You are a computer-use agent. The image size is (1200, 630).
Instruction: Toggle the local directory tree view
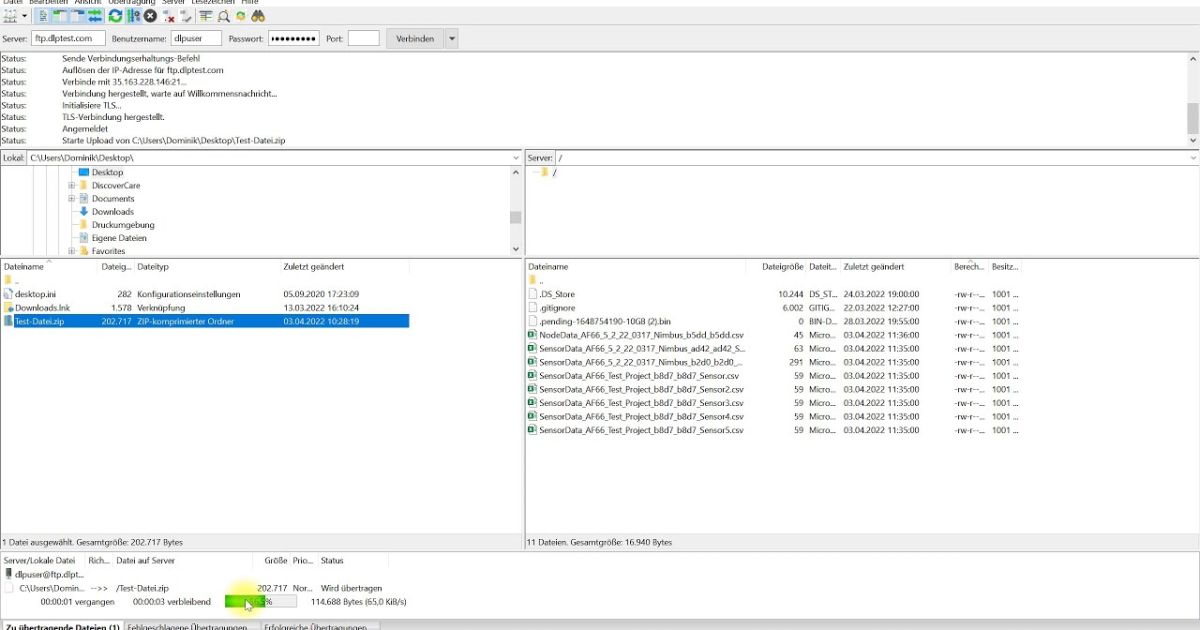click(59, 18)
